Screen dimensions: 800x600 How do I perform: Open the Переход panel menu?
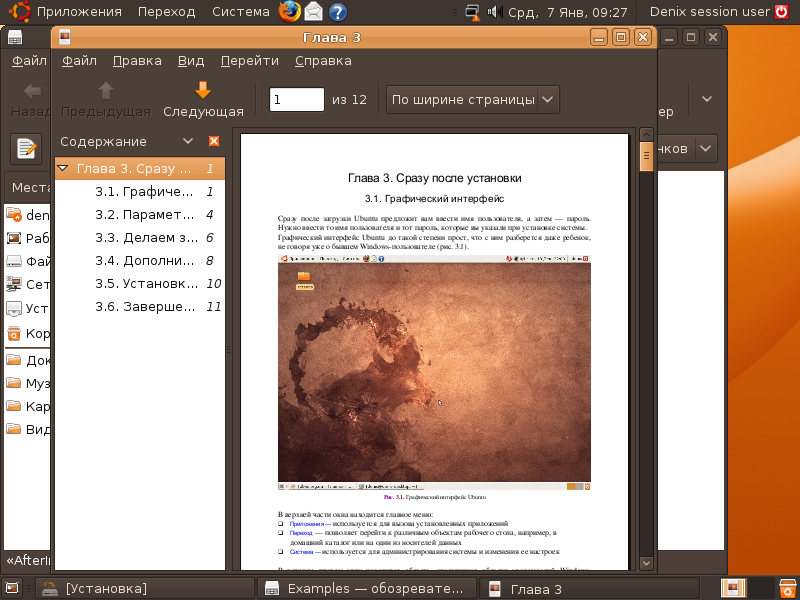point(166,12)
